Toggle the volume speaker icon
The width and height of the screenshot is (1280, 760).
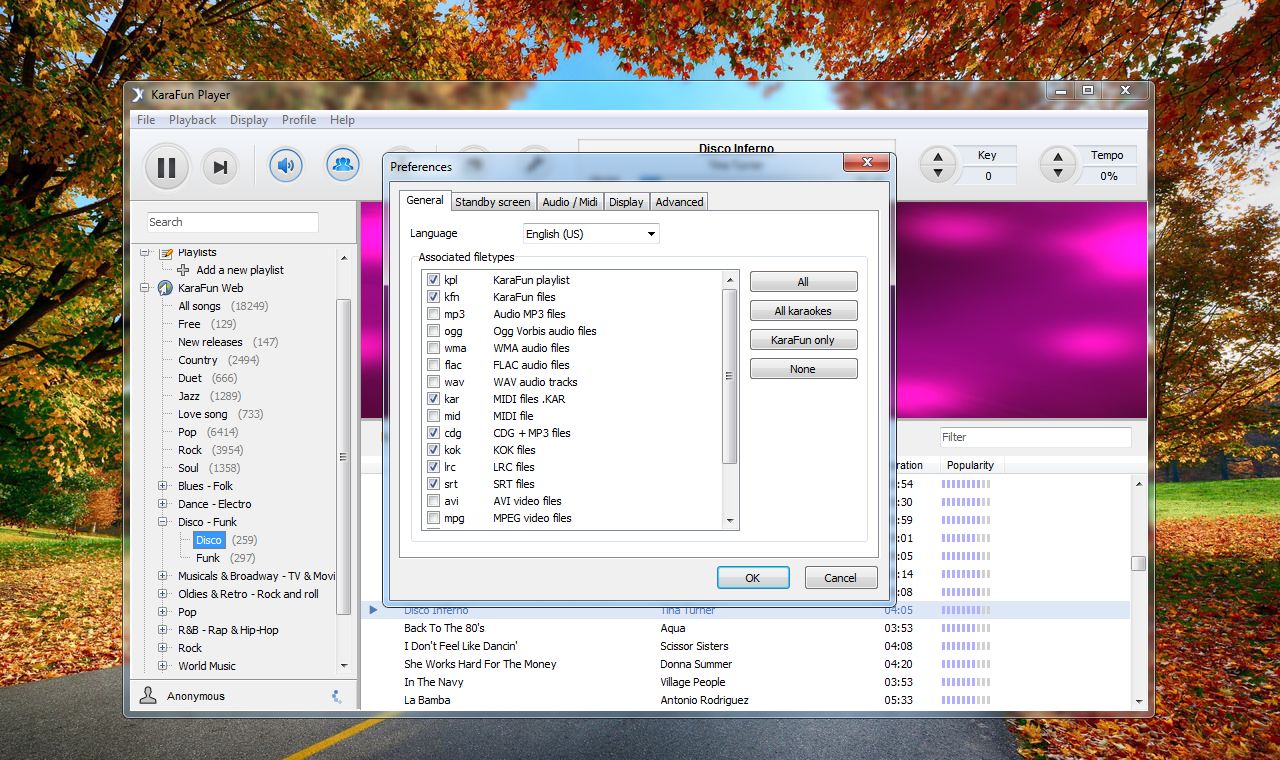point(286,164)
